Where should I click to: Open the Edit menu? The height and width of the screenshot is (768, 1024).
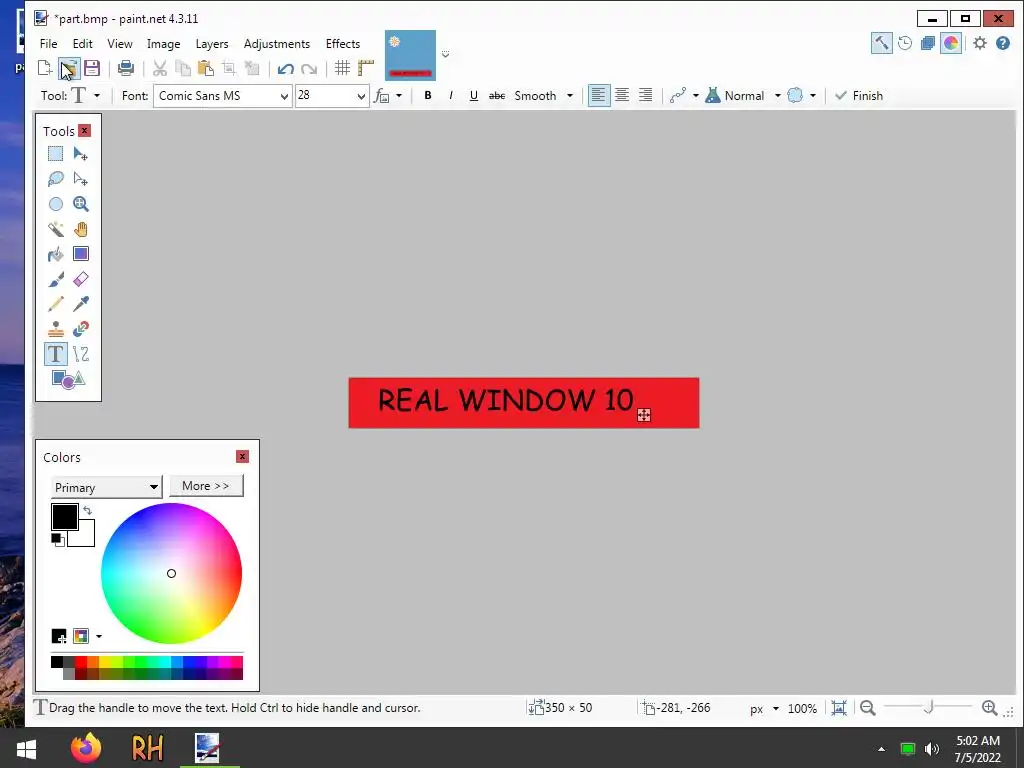click(x=82, y=44)
